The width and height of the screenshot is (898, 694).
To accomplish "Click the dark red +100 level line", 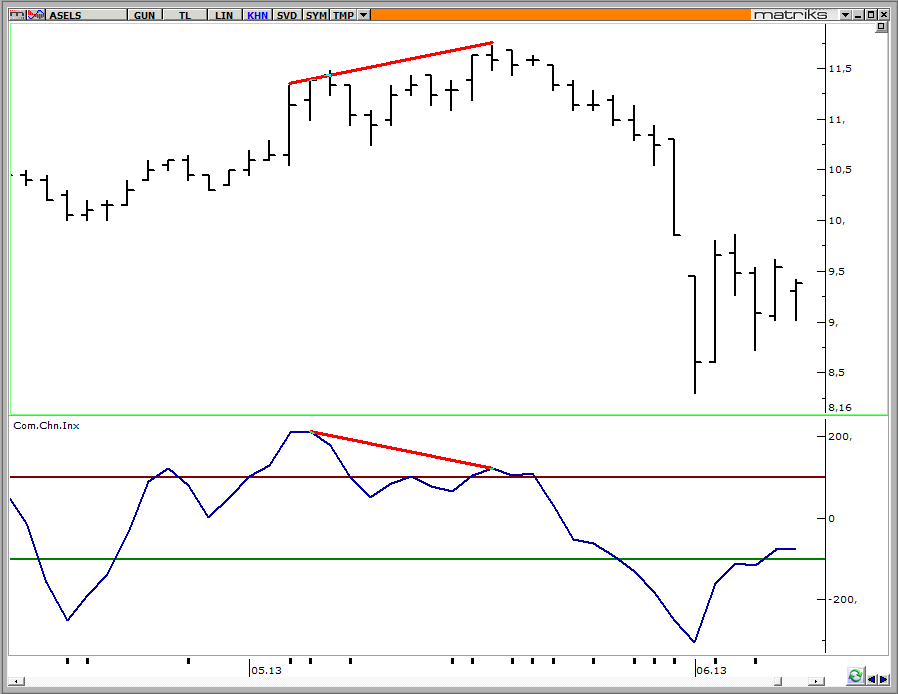I will pos(417,477).
